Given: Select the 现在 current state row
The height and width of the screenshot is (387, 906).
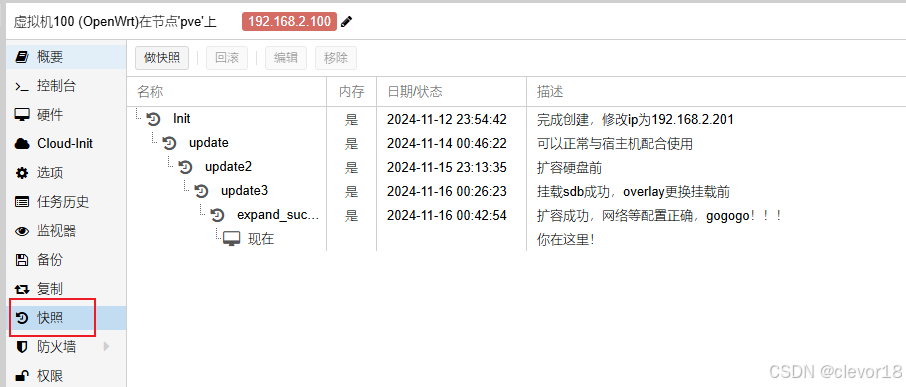Looking at the screenshot, I should tap(516, 239).
